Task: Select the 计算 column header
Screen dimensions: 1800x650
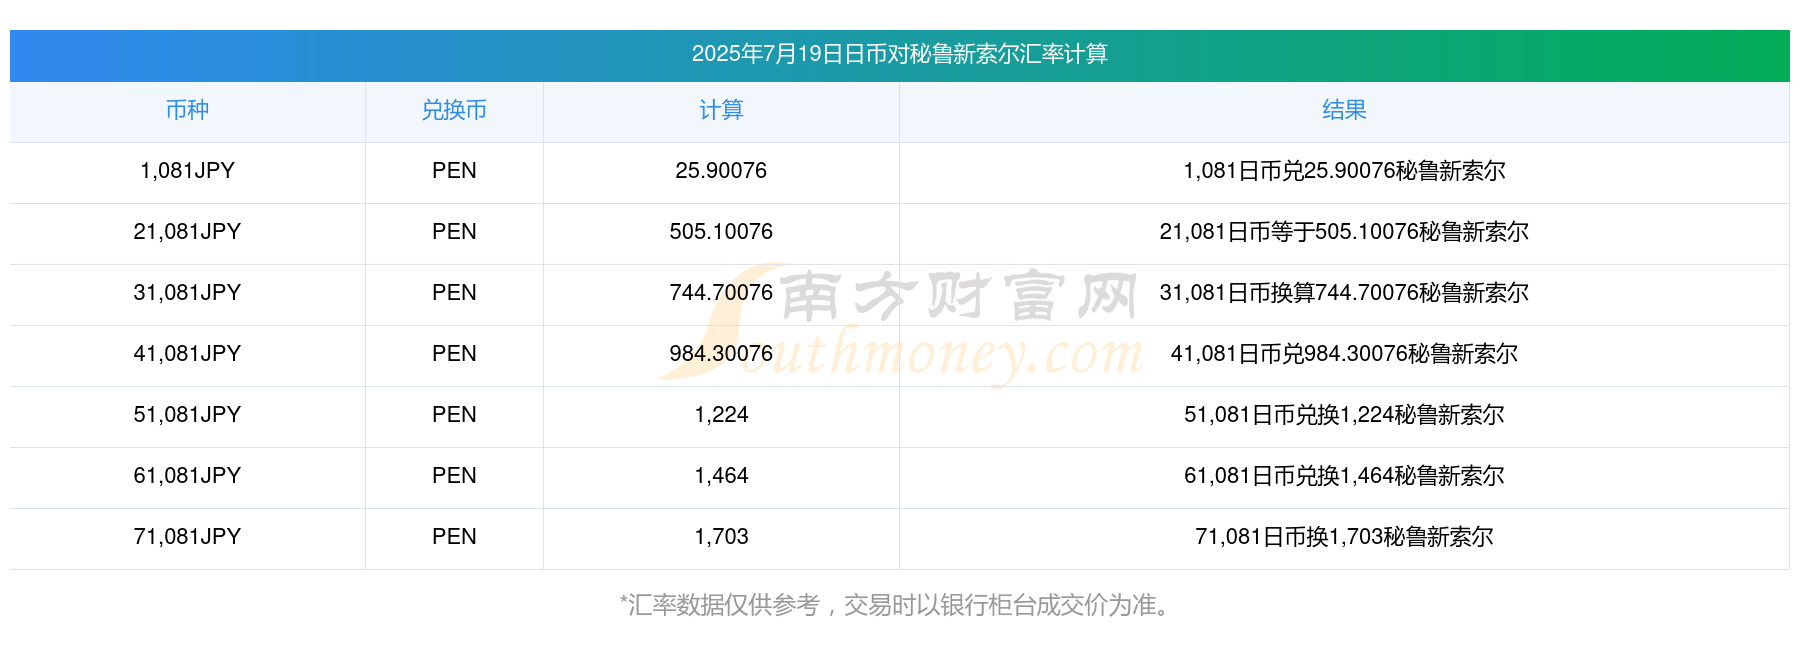Action: click(721, 110)
